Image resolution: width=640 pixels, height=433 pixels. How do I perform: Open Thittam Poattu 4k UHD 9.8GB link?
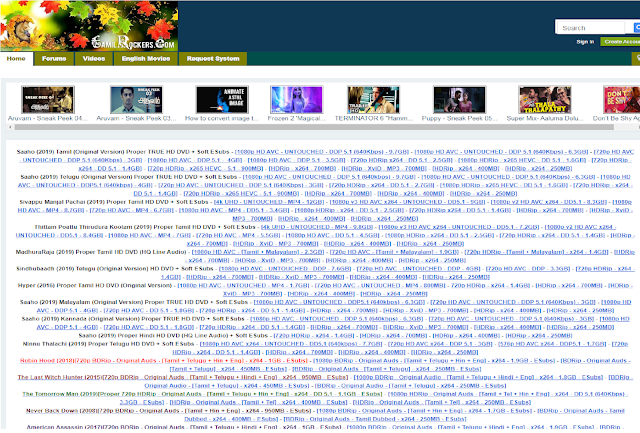coord(317,227)
